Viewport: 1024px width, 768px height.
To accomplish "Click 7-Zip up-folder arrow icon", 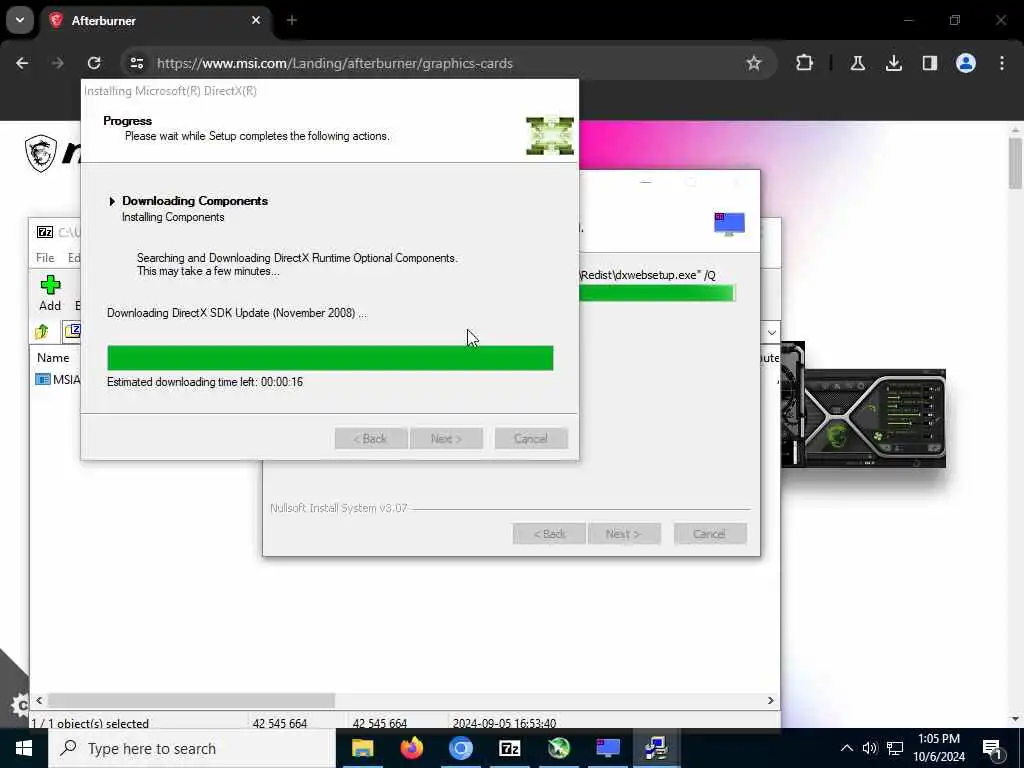I will pyautogui.click(x=42, y=332).
